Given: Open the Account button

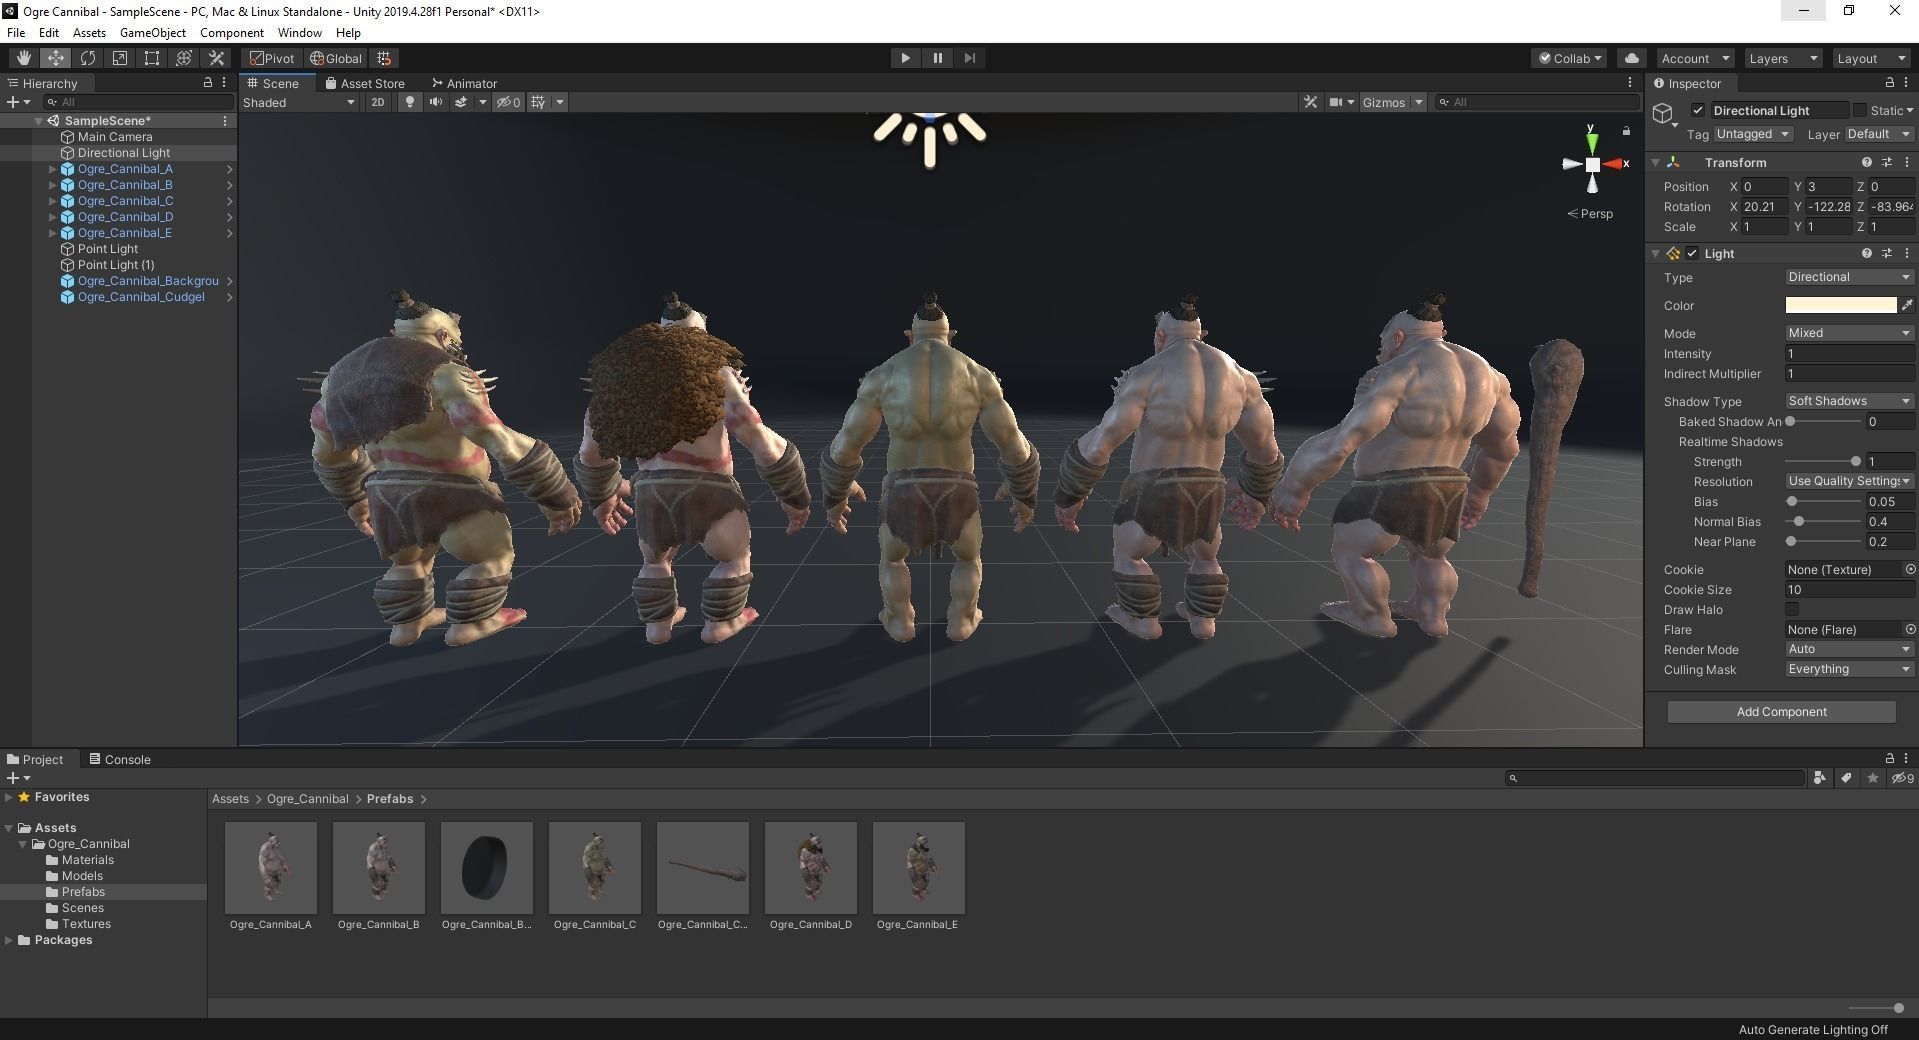Looking at the screenshot, I should tap(1695, 58).
